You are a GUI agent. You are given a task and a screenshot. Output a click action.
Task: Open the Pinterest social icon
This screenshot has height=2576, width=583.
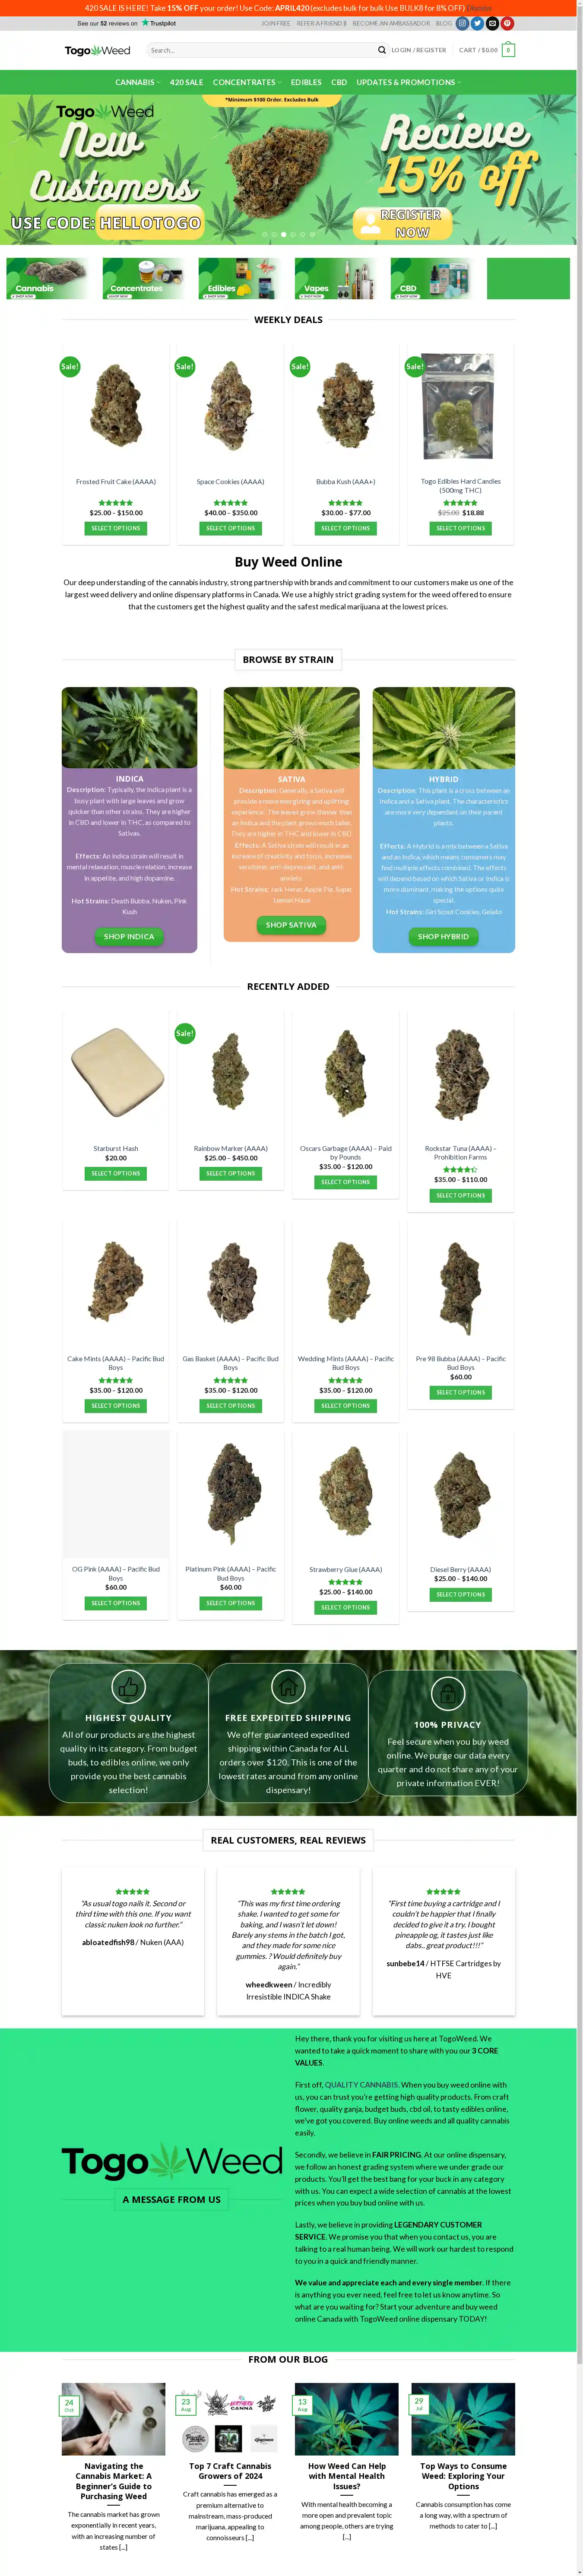(507, 23)
